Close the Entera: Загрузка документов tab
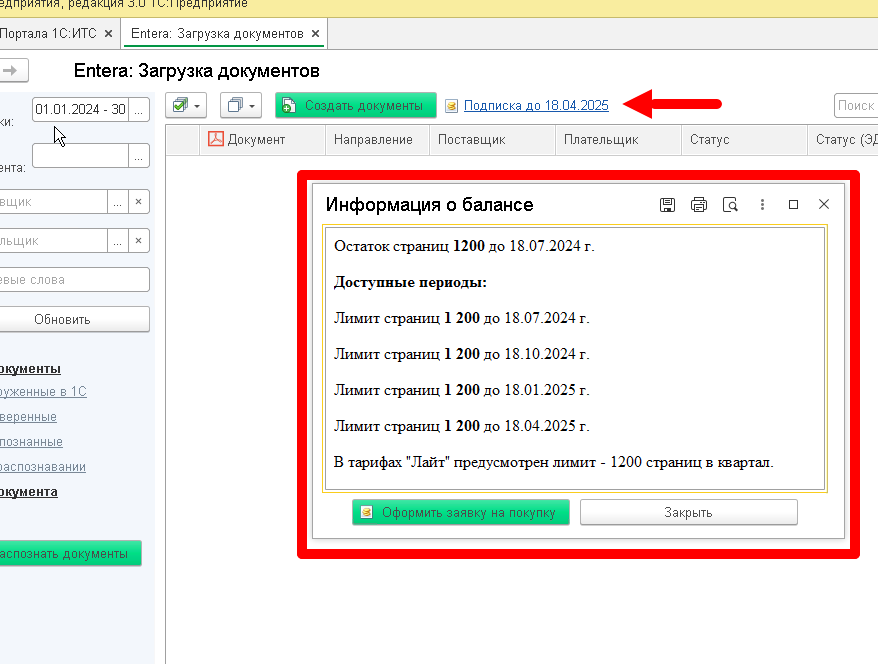Screen dimensions: 878x664 315,34
